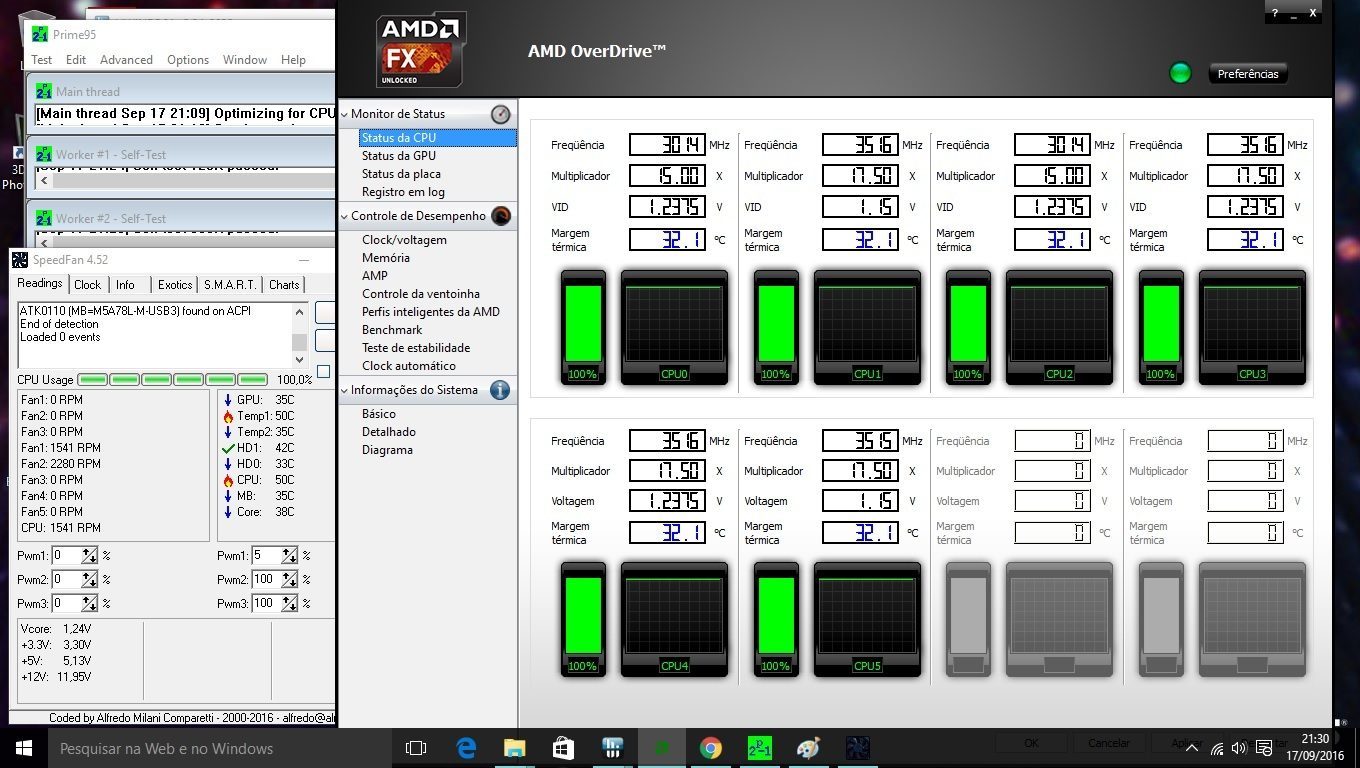Click the CPU5 100% usage bar
This screenshot has width=1360, height=768.
(x=776, y=619)
